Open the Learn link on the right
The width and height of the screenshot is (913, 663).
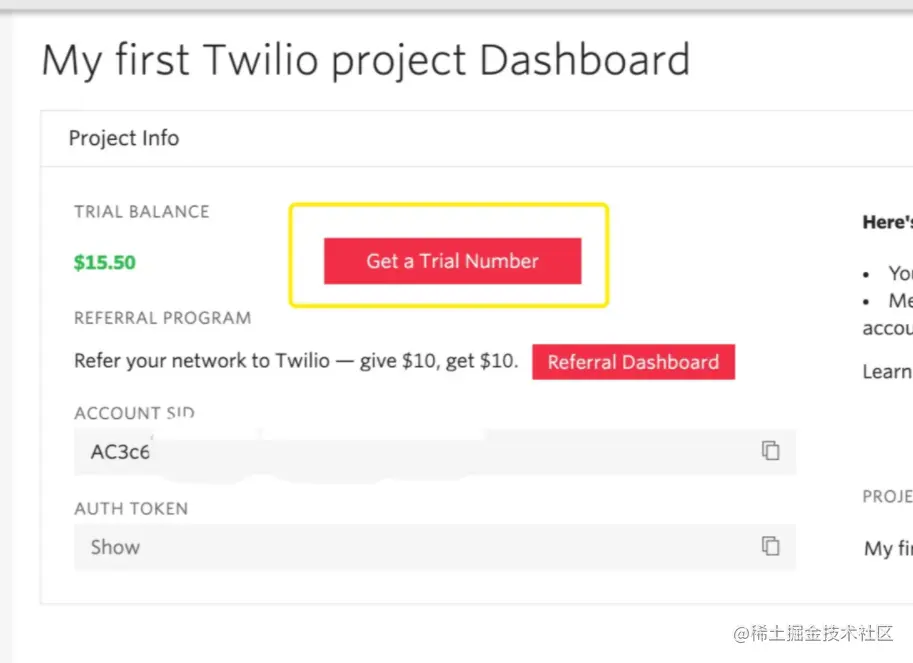pos(887,372)
